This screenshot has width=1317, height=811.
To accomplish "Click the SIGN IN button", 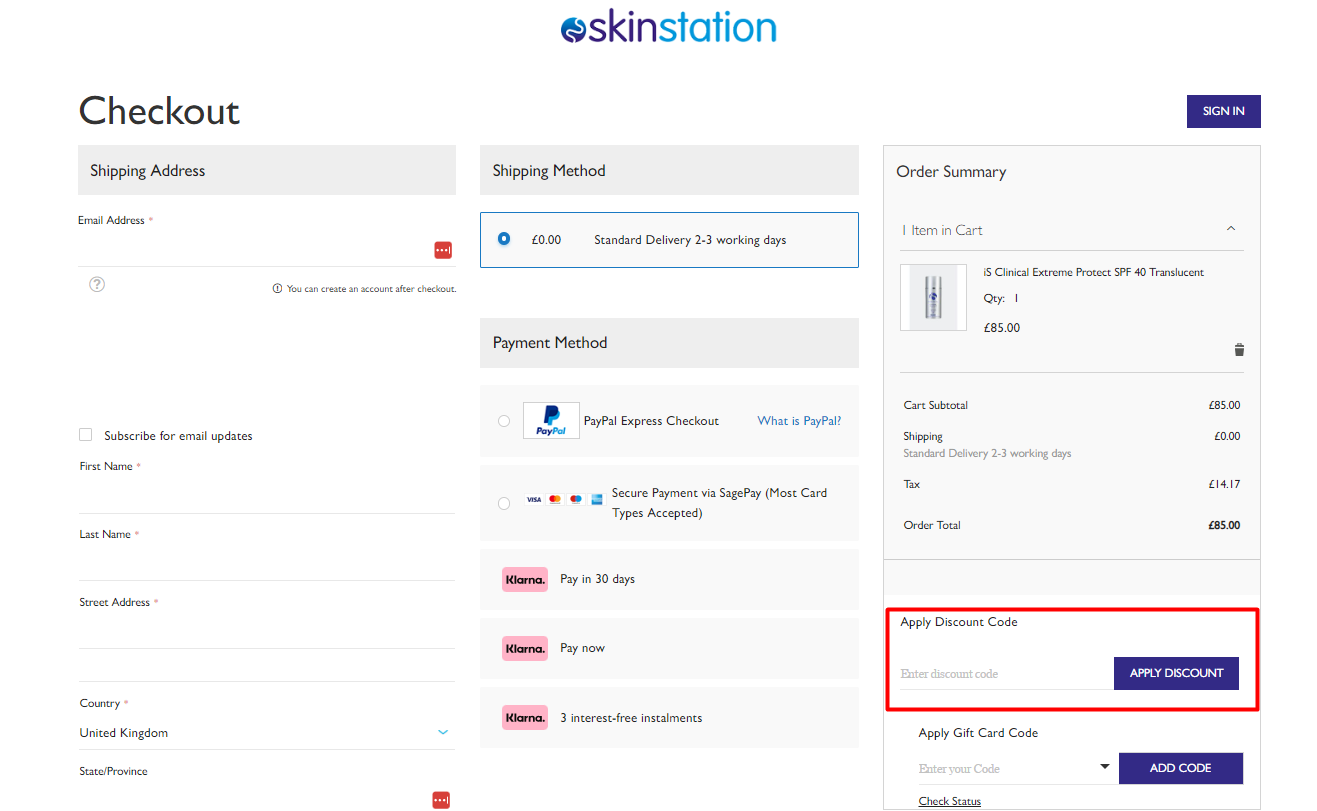I will click(x=1223, y=111).
